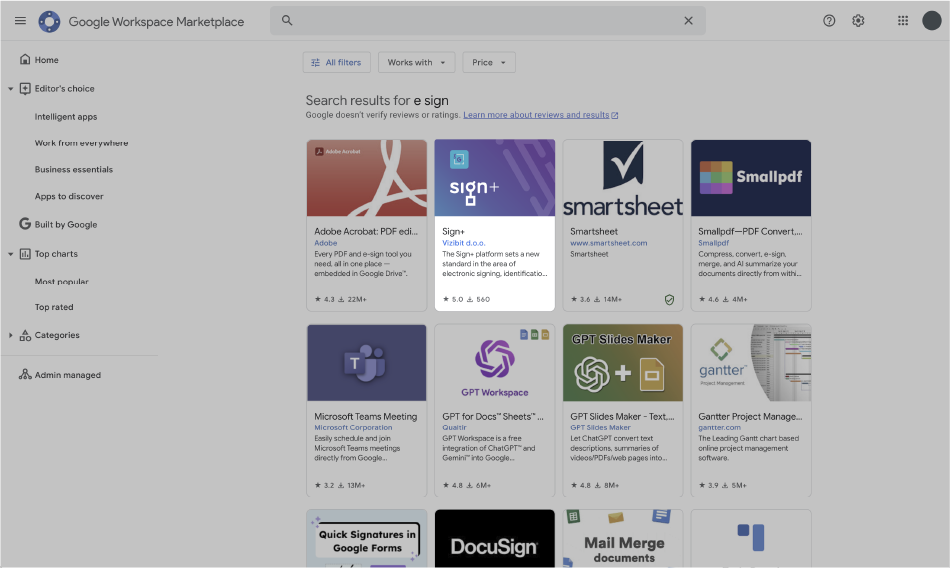Screen dimensions: 950x568
Task: Open the Smallpdf app banner
Action: coord(751,178)
